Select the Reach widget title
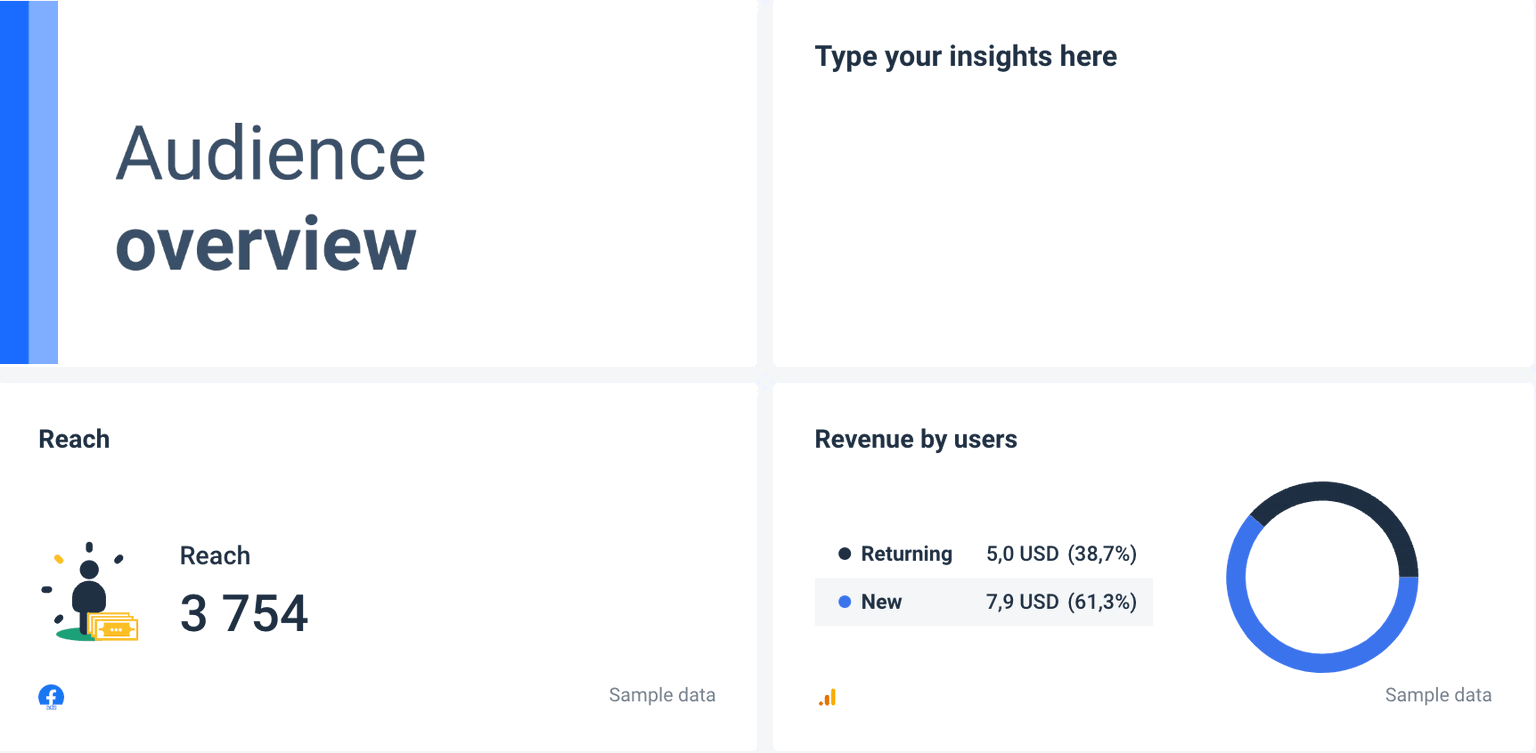The image size is (1536, 753). (x=74, y=438)
